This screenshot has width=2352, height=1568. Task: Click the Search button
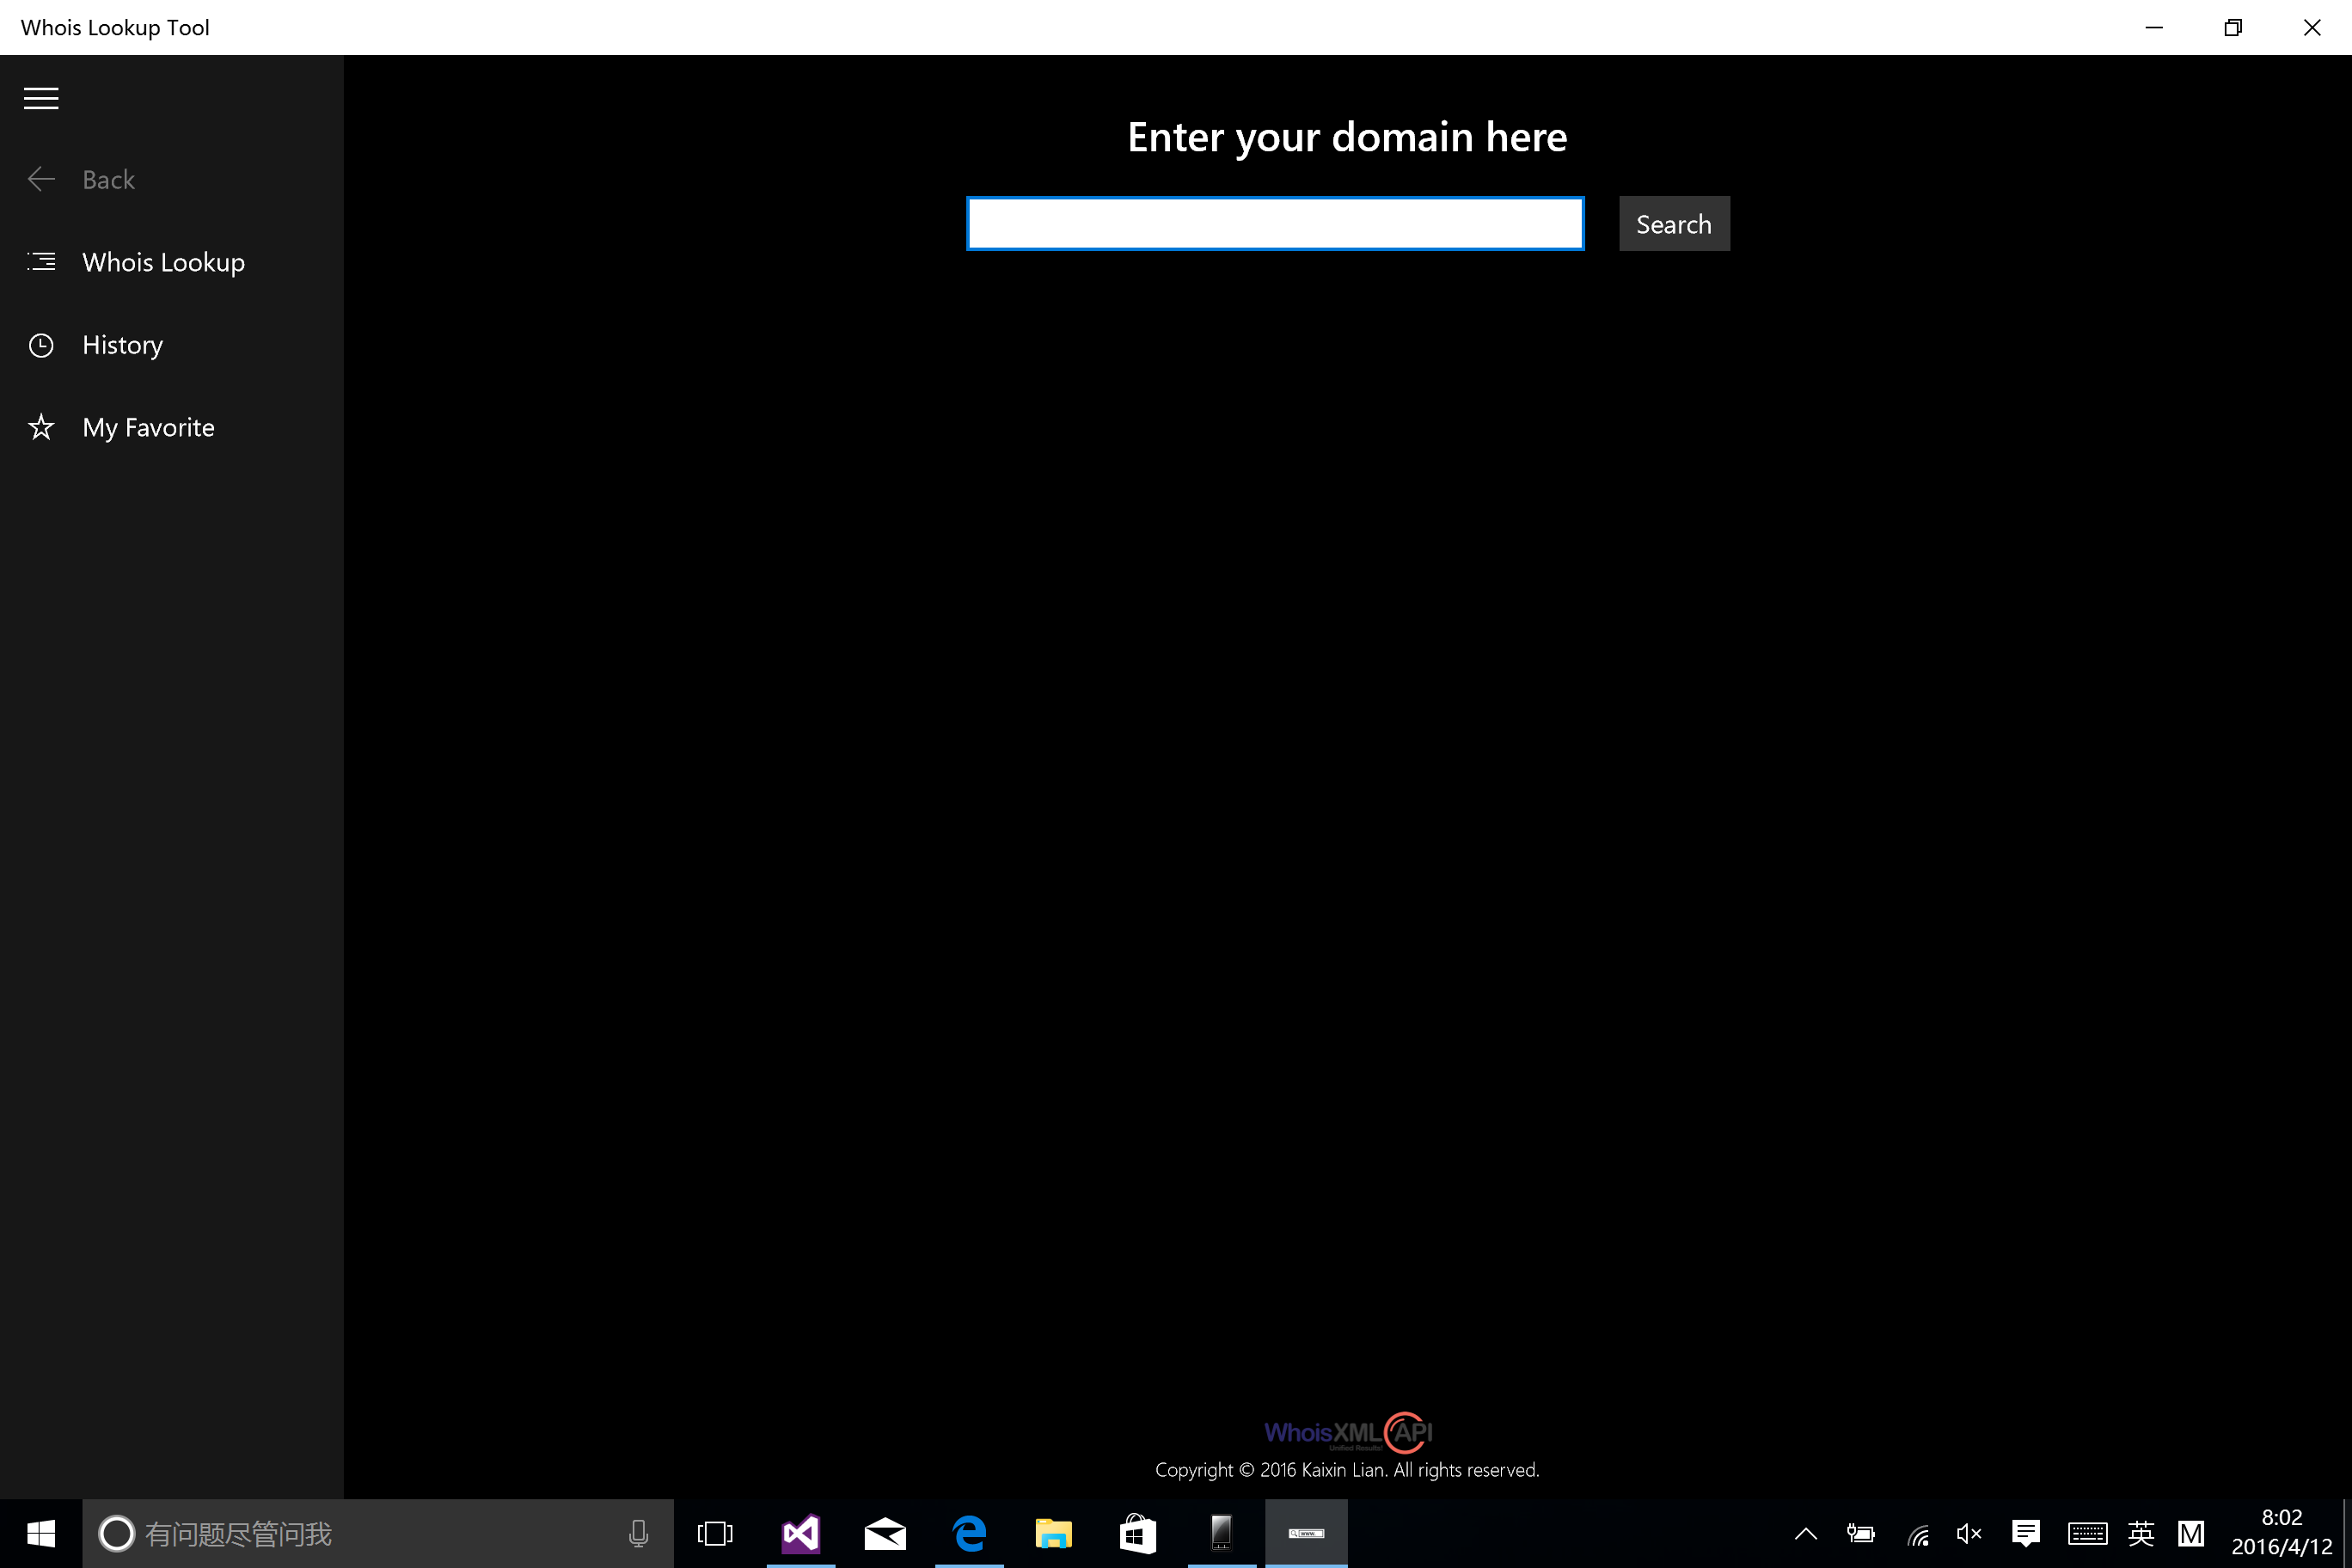pyautogui.click(x=1674, y=223)
